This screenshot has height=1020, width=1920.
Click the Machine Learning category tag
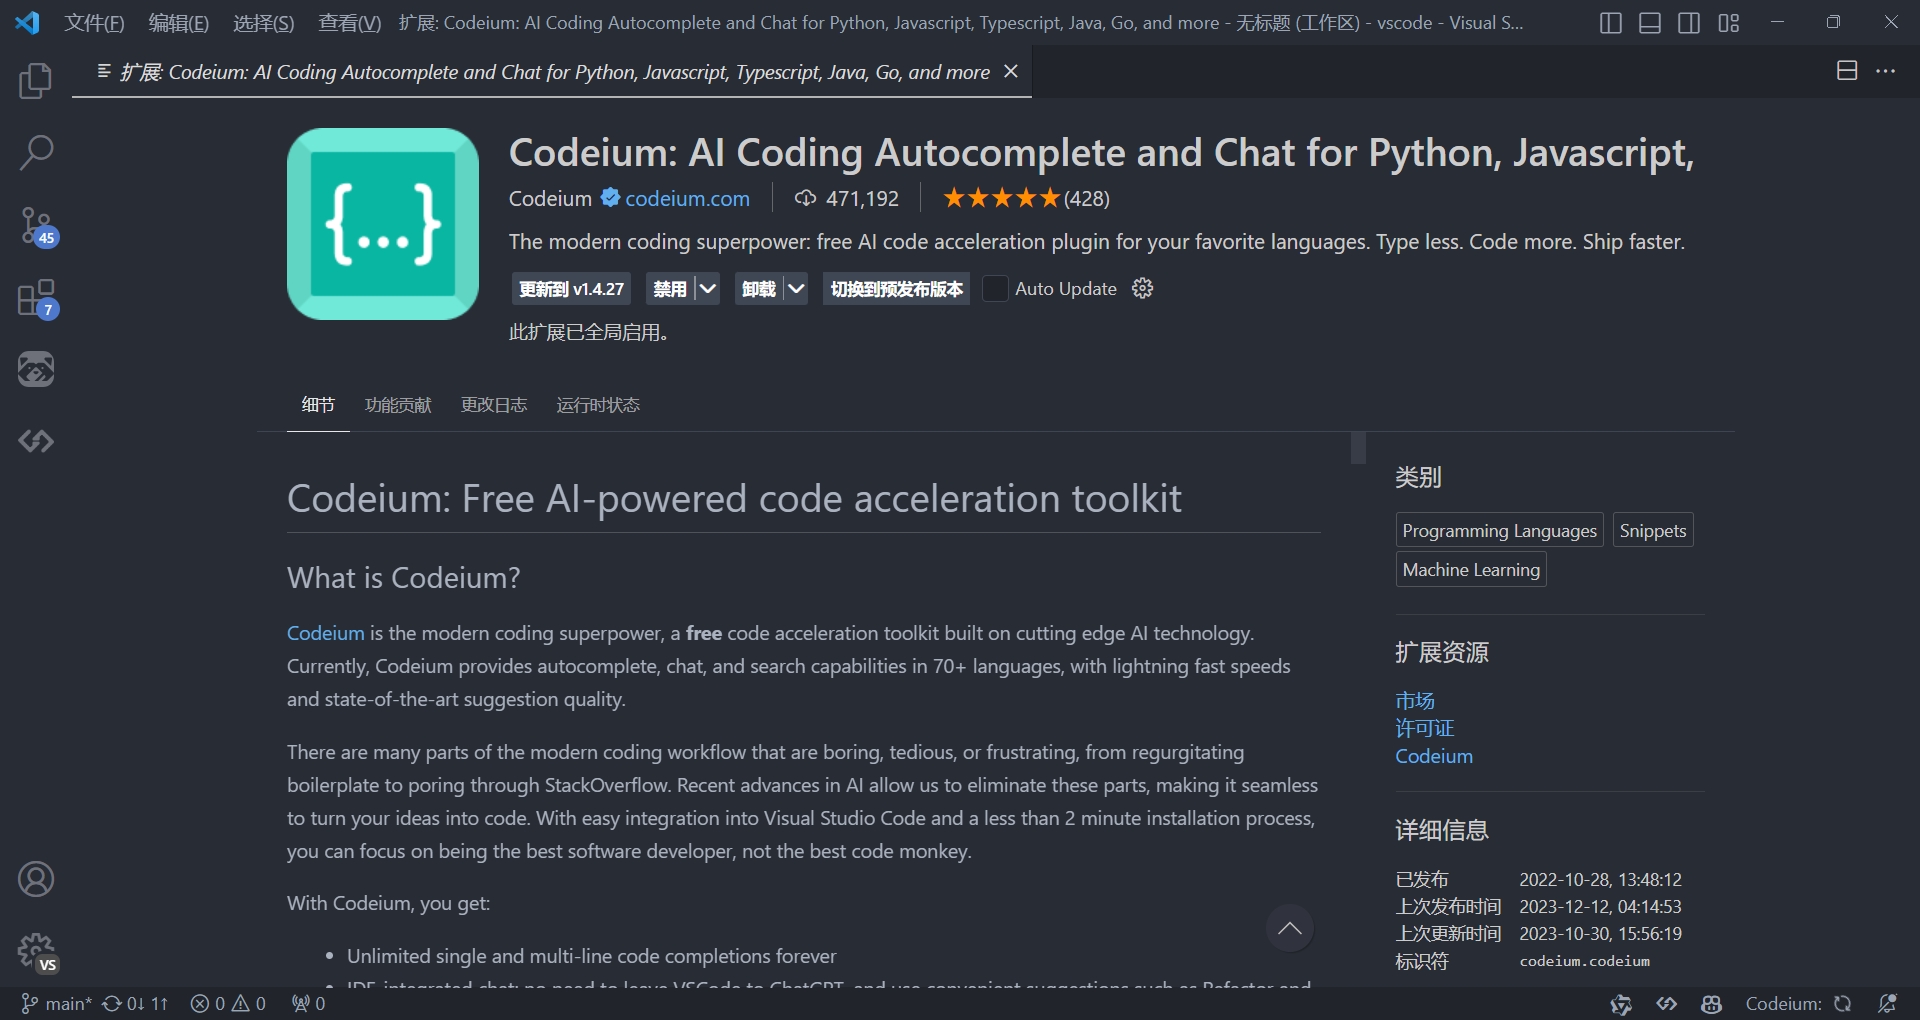pyautogui.click(x=1471, y=569)
